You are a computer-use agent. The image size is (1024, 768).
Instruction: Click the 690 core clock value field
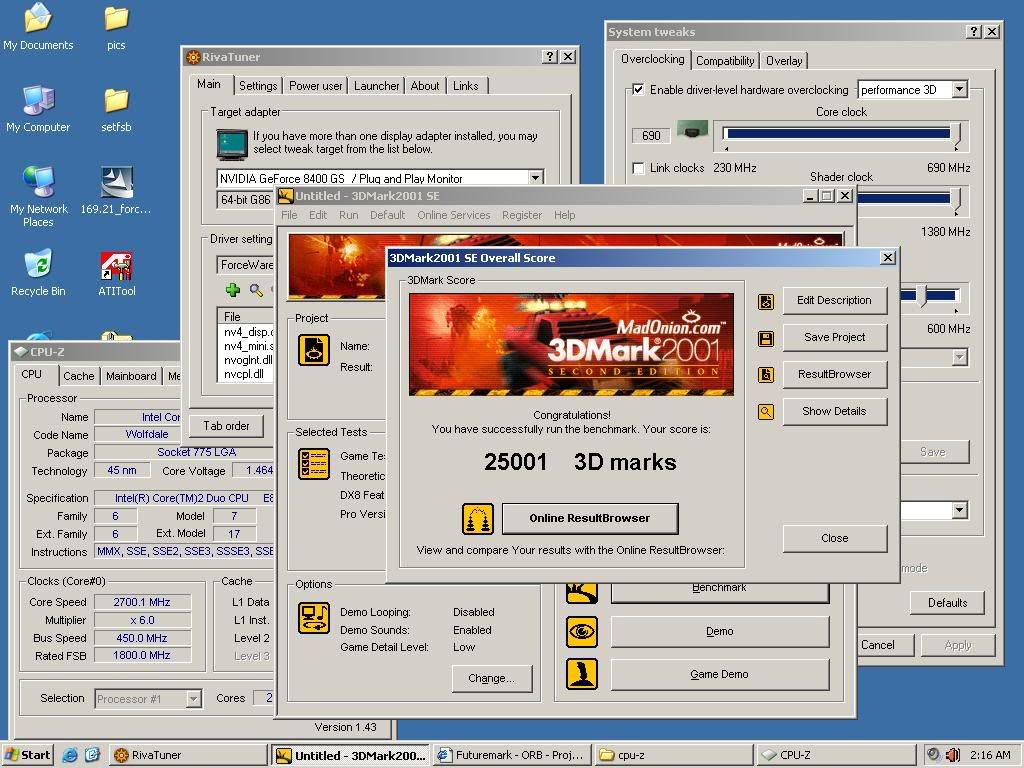650,136
